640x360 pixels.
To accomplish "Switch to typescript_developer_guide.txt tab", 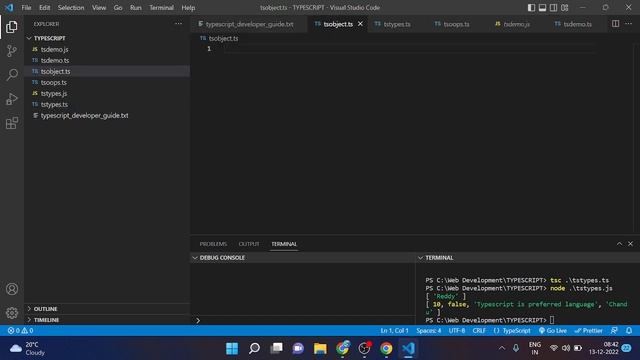I will pos(249,24).
